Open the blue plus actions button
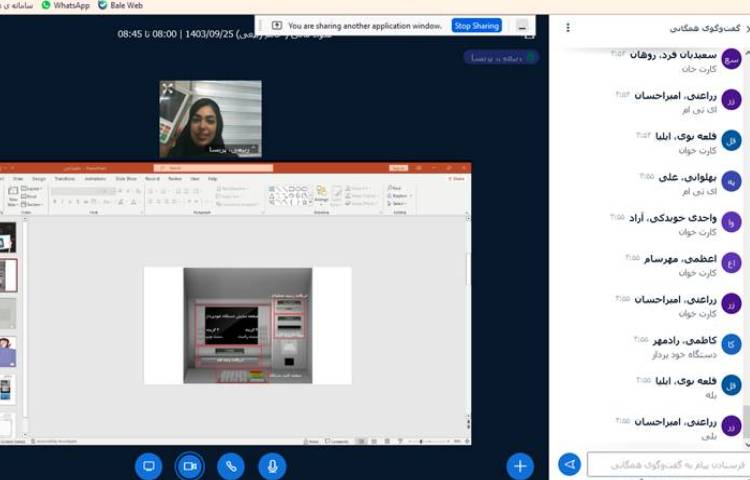This screenshot has height=480, width=750. [x=520, y=466]
